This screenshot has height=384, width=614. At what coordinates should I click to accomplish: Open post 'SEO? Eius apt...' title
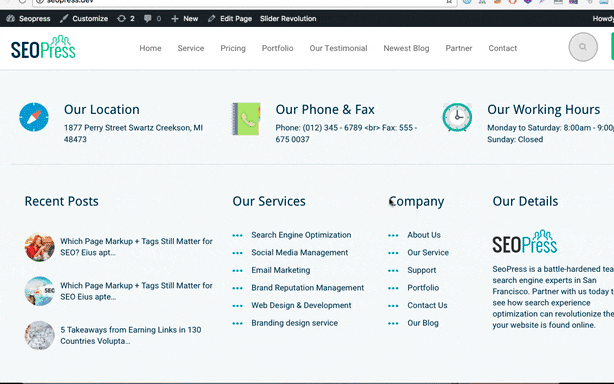[x=136, y=247]
